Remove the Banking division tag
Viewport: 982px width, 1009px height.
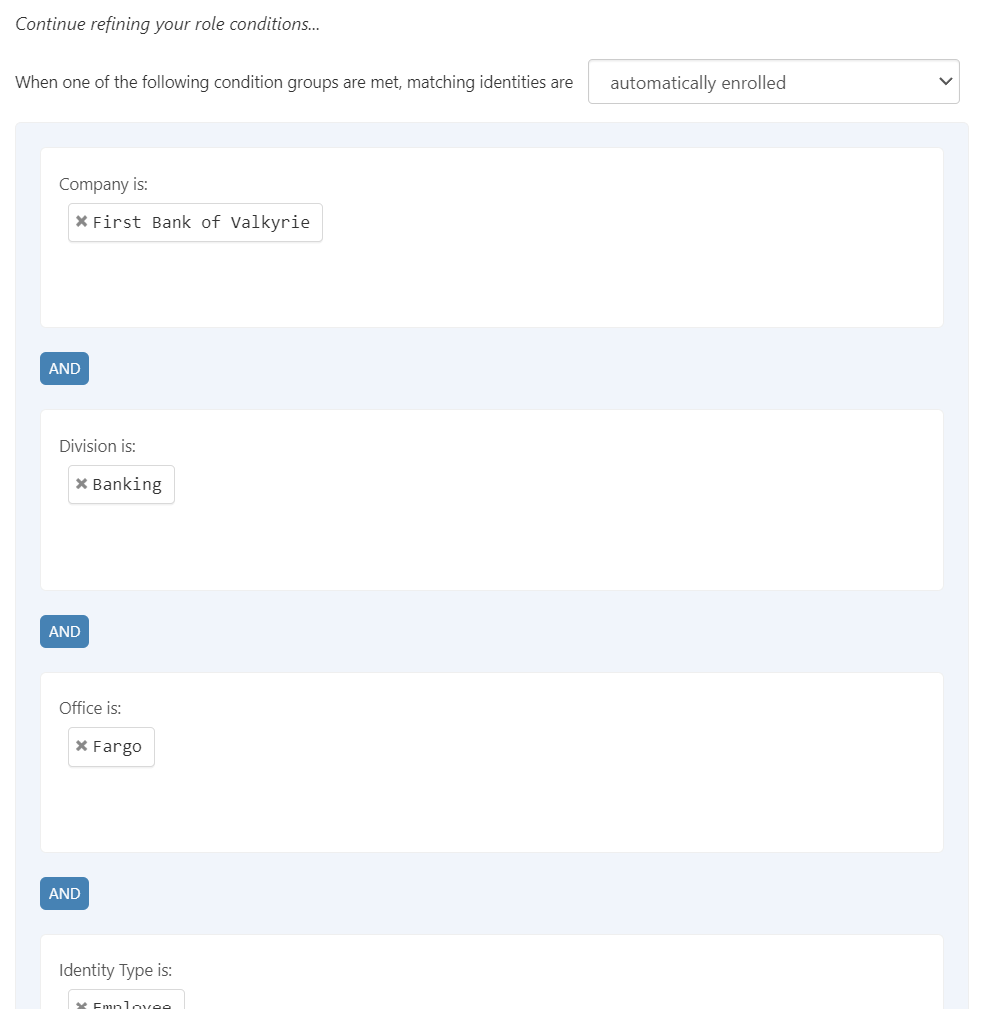pyautogui.click(x=82, y=484)
